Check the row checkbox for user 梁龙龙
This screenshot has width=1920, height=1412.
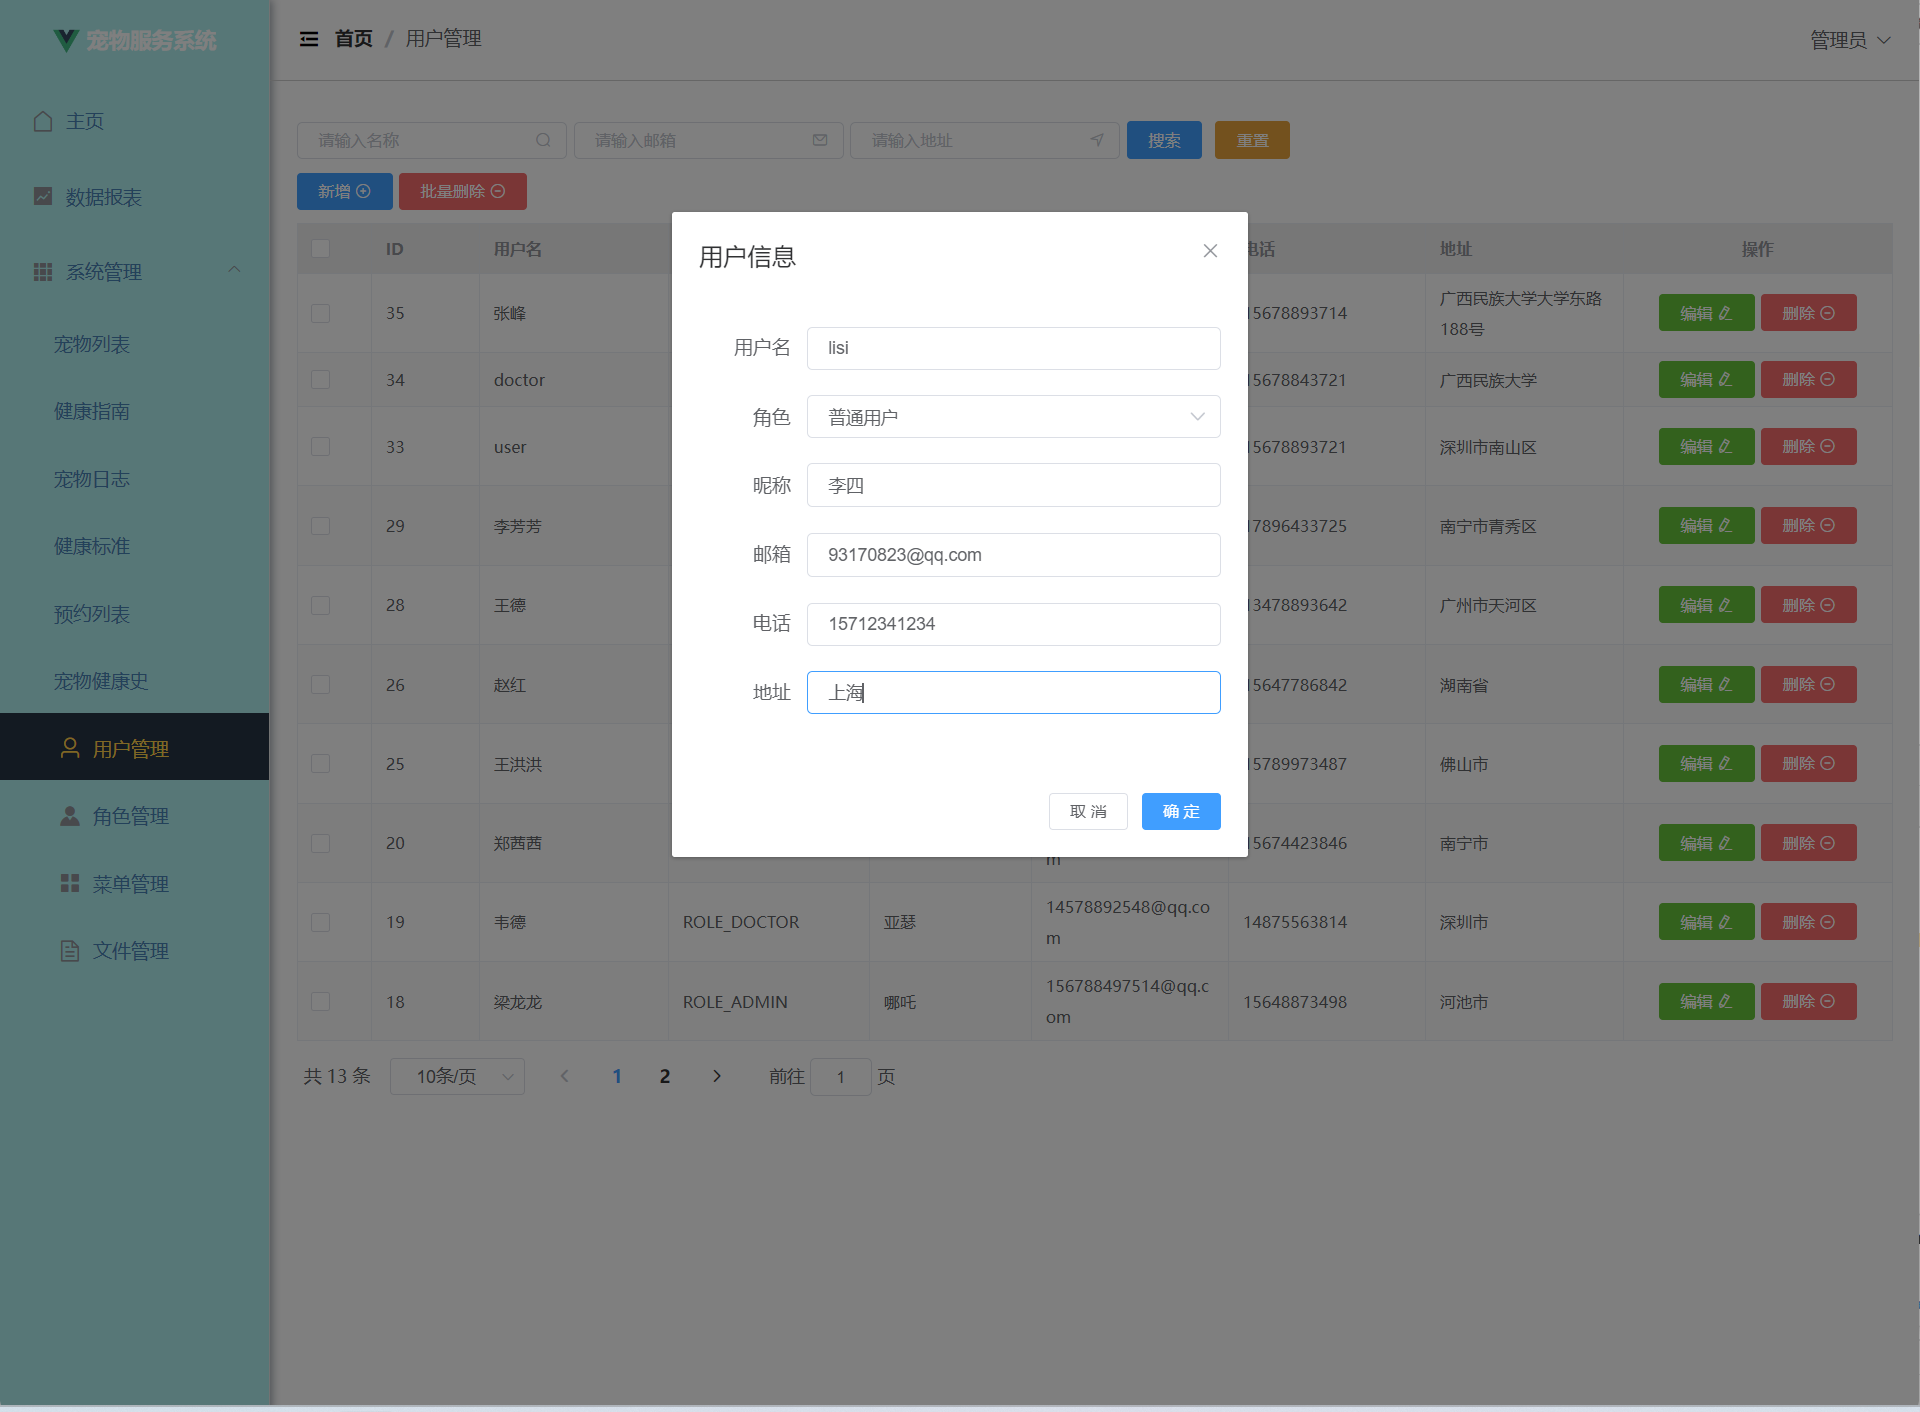(320, 1001)
